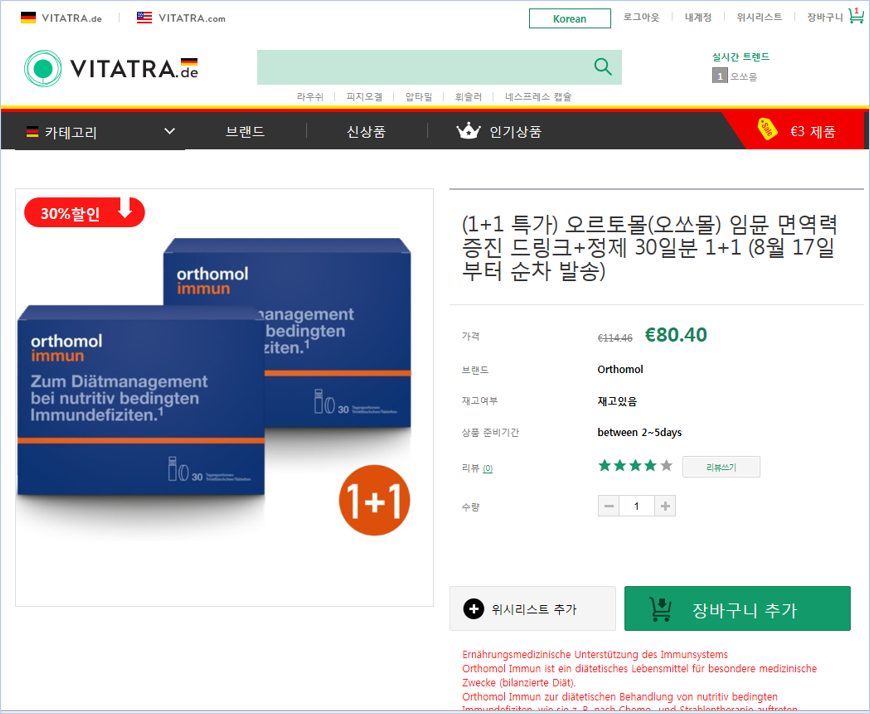Viewport: 870px width, 714px height.
Task: Open the review count (0) link
Action: 488,468
